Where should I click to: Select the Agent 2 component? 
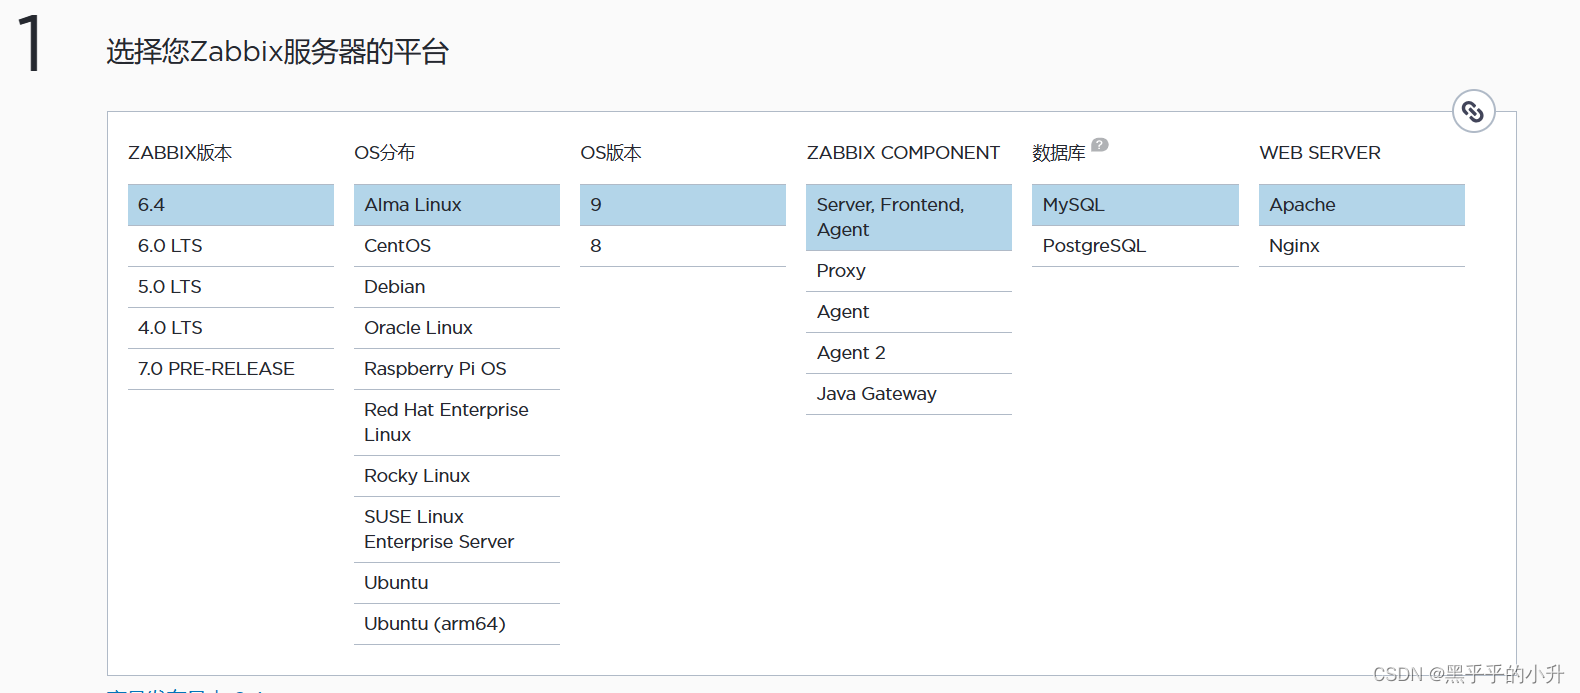click(x=909, y=353)
